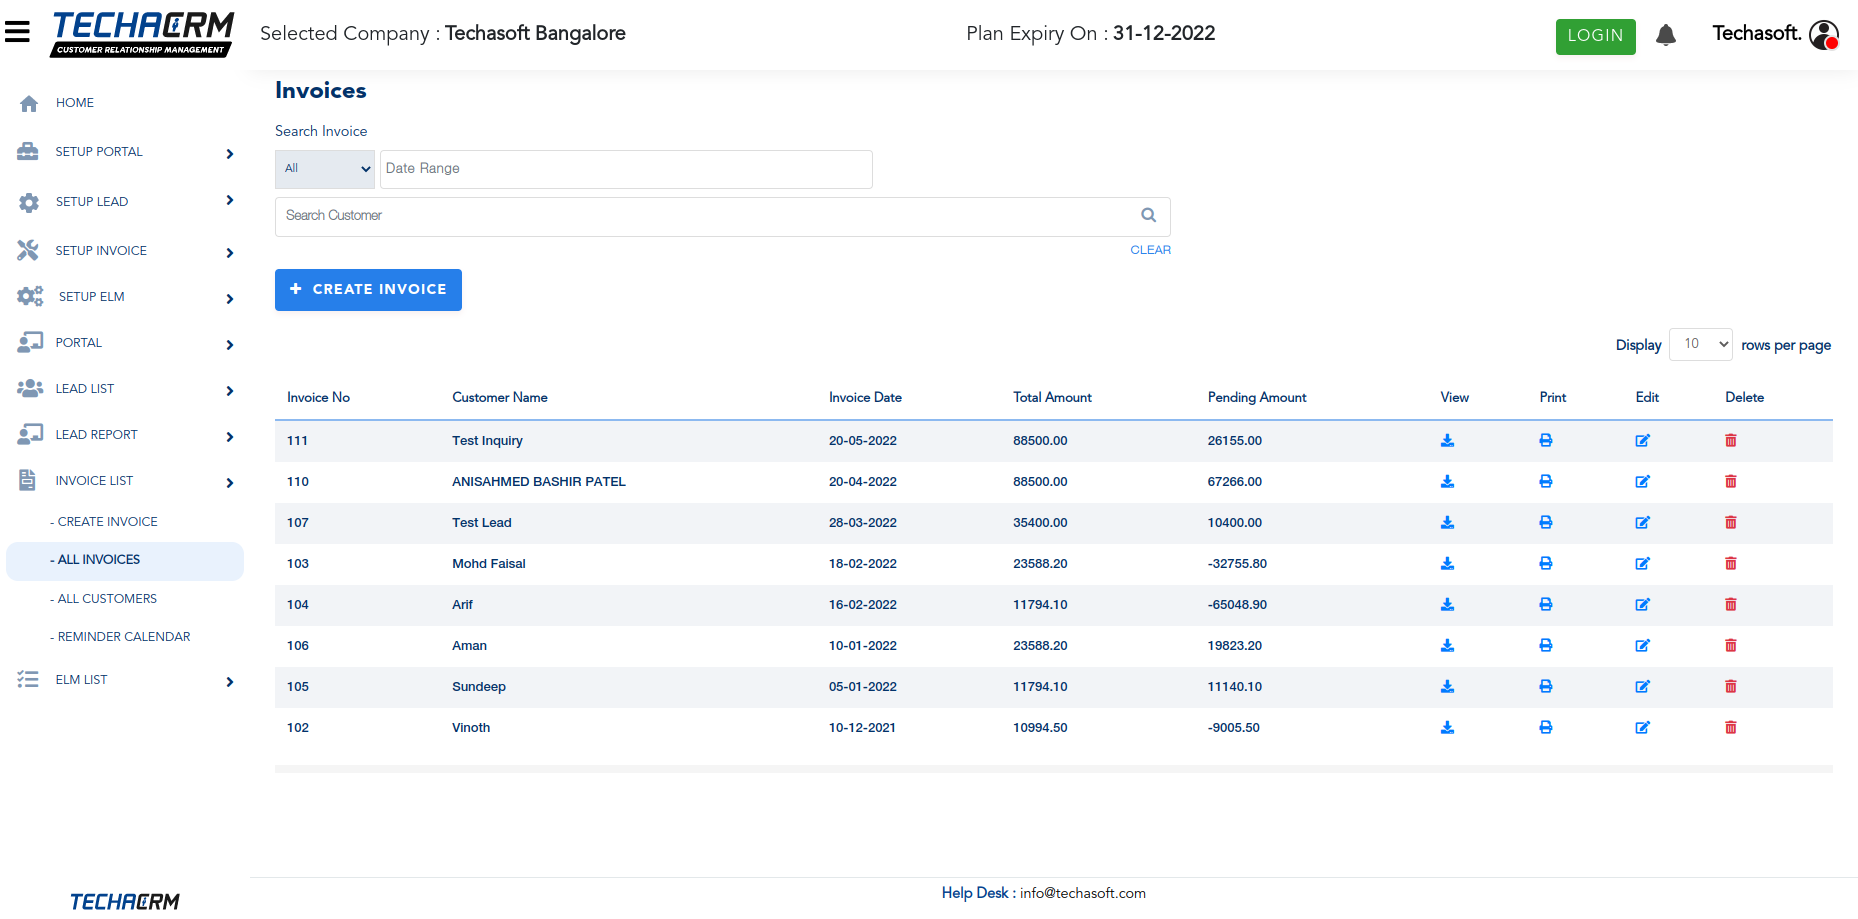Viewport: 1858px width, 919px height.
Task: Download invoice 111 via the View icon
Action: click(x=1447, y=441)
